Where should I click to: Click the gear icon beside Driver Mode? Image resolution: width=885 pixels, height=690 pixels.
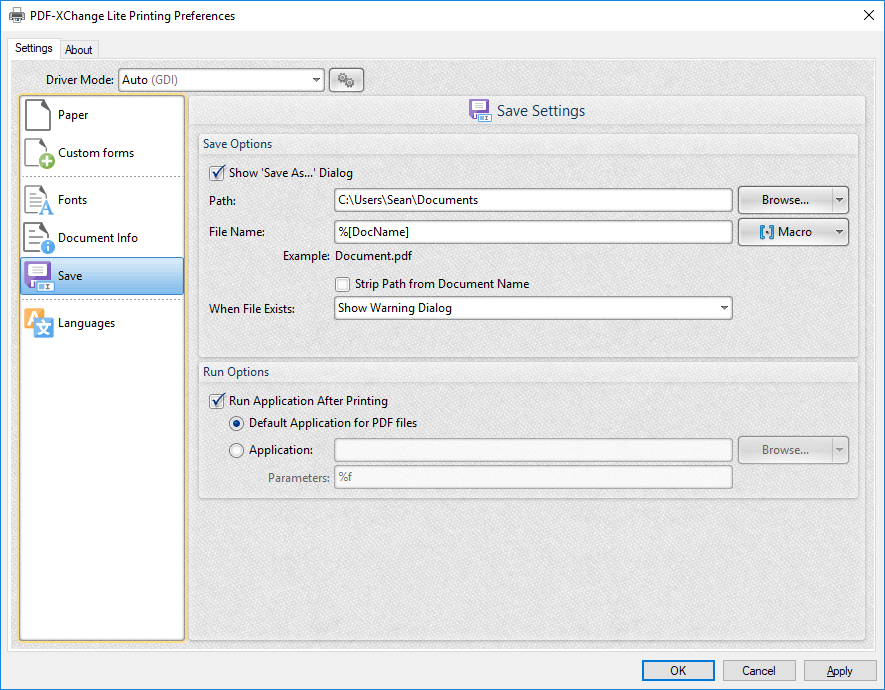coord(347,80)
